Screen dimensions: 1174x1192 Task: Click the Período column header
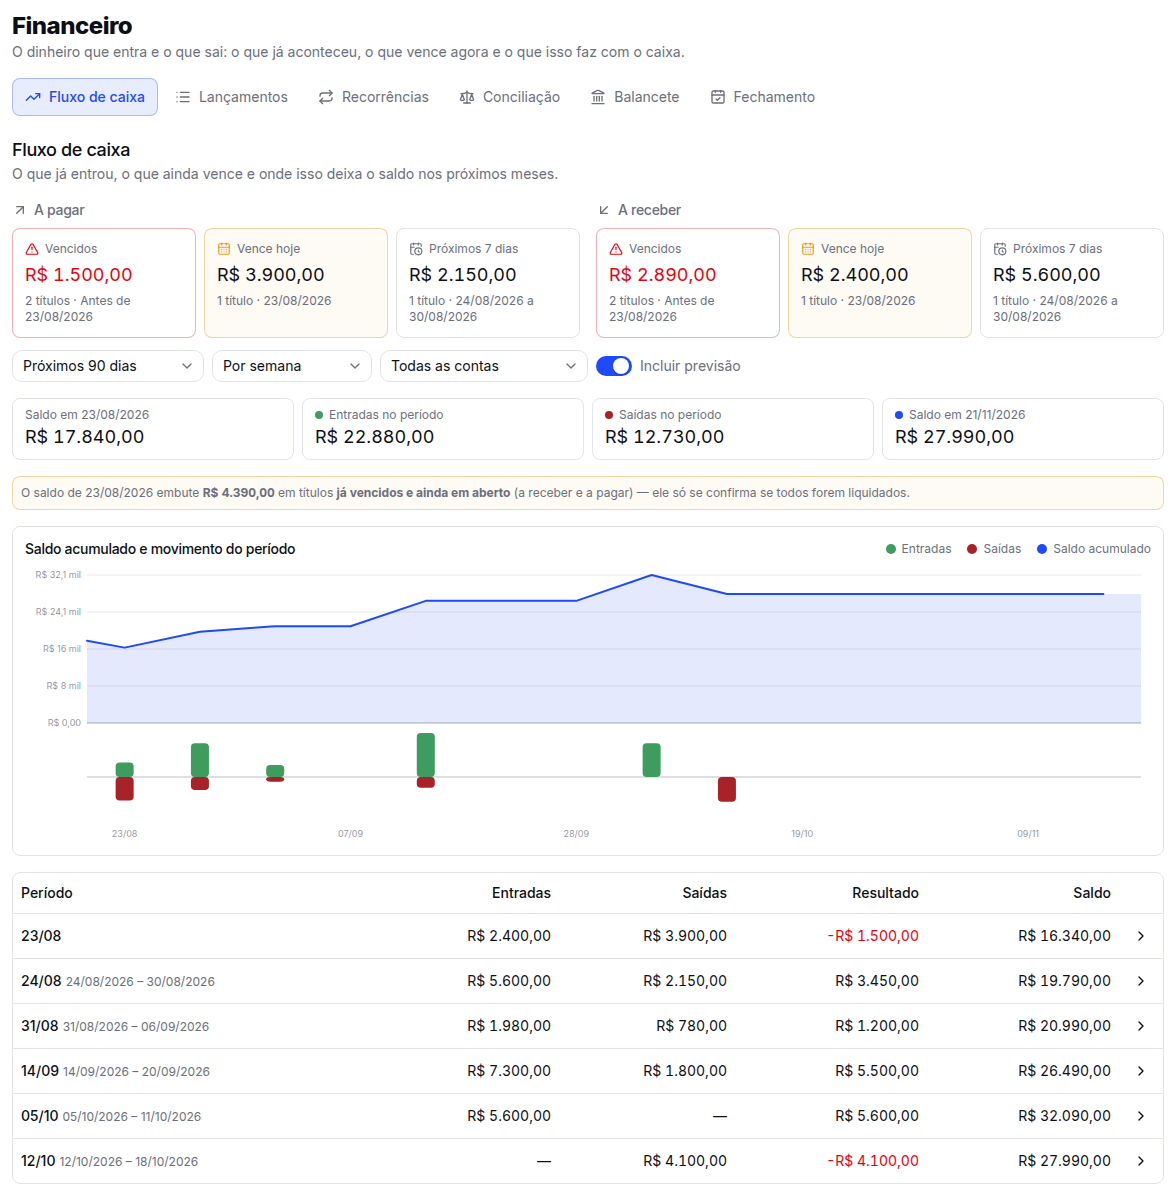tap(47, 893)
